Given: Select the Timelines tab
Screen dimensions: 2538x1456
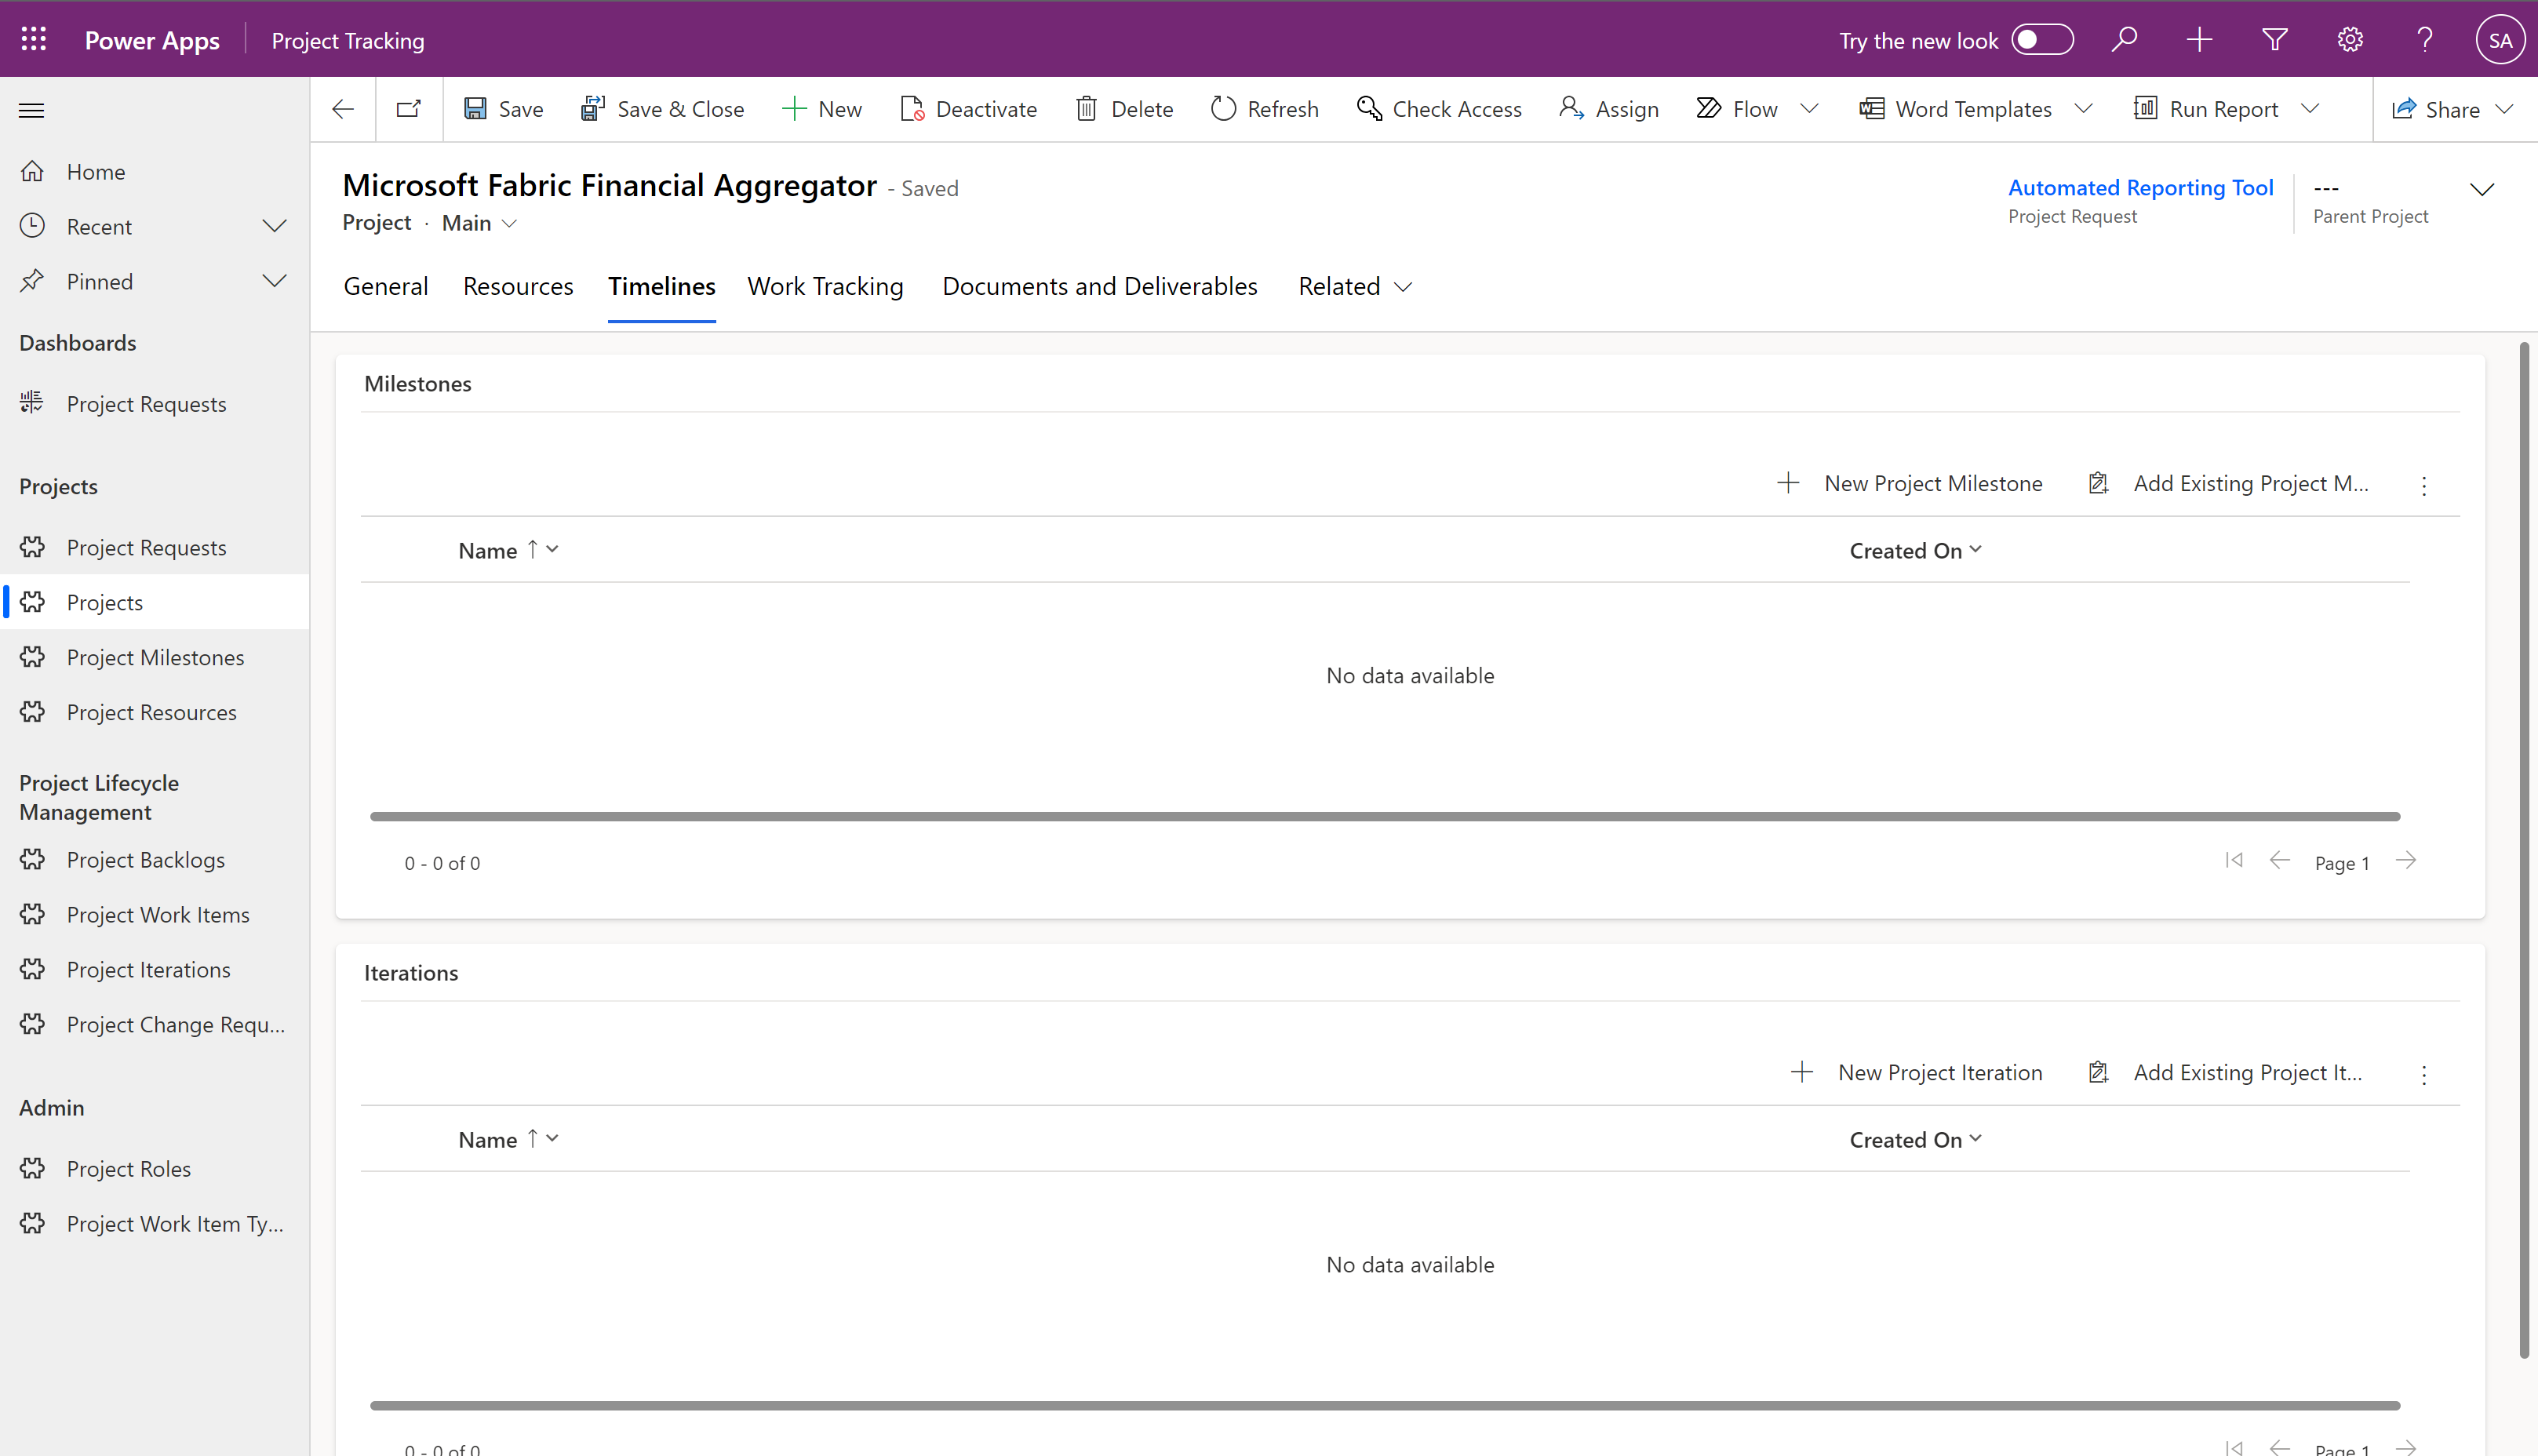Looking at the screenshot, I should 662,286.
